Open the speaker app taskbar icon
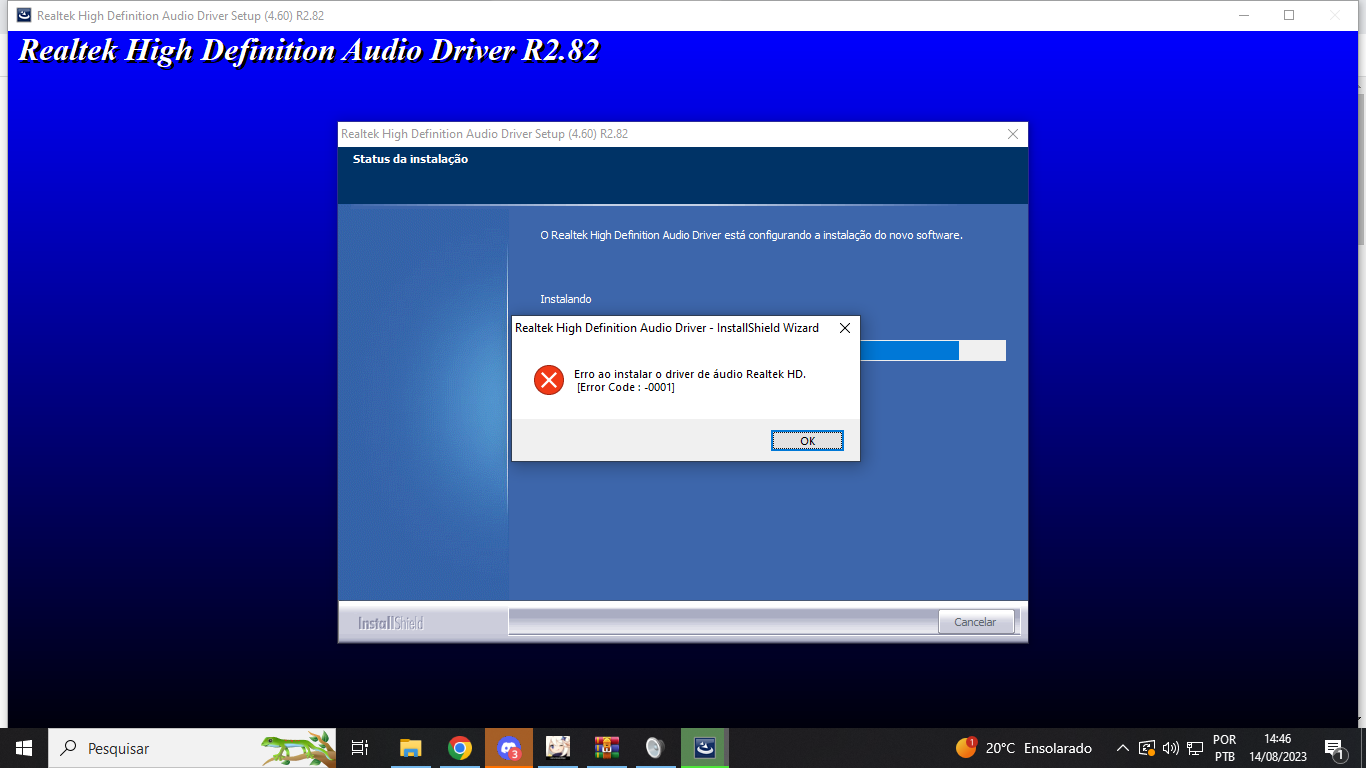 point(655,748)
